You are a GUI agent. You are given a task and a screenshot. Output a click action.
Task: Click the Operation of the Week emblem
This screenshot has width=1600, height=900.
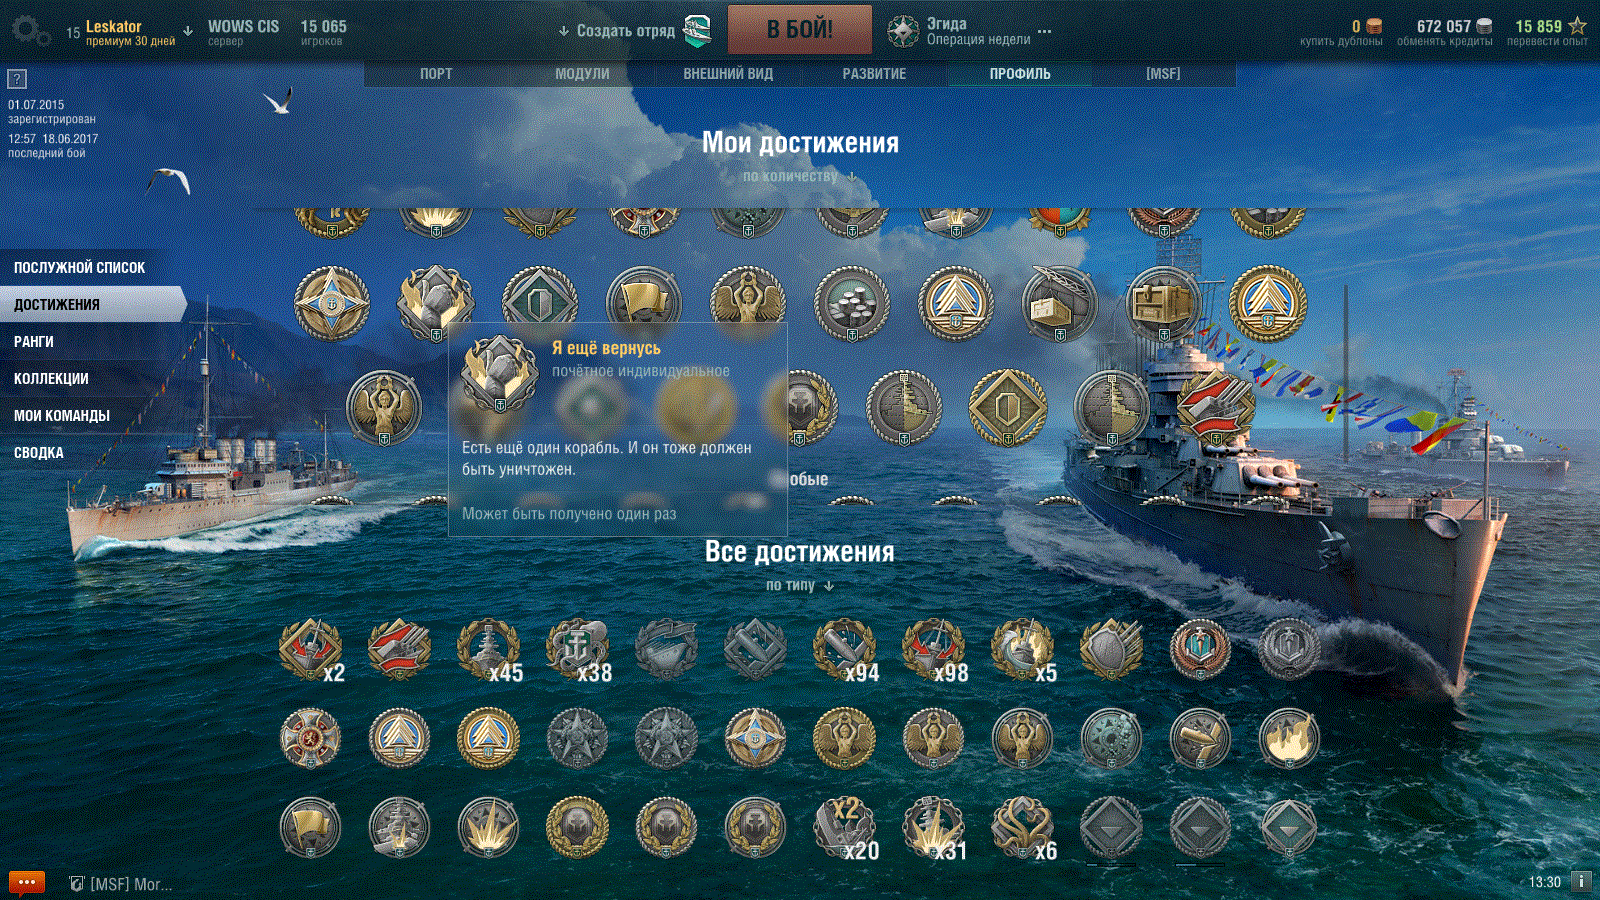click(903, 31)
